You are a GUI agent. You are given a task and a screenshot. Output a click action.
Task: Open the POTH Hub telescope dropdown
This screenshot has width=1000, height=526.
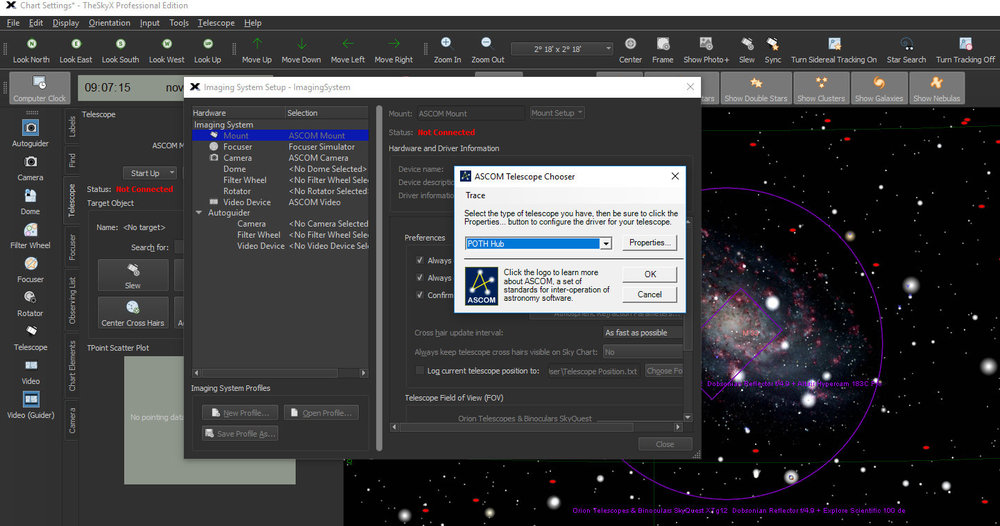tap(538, 243)
